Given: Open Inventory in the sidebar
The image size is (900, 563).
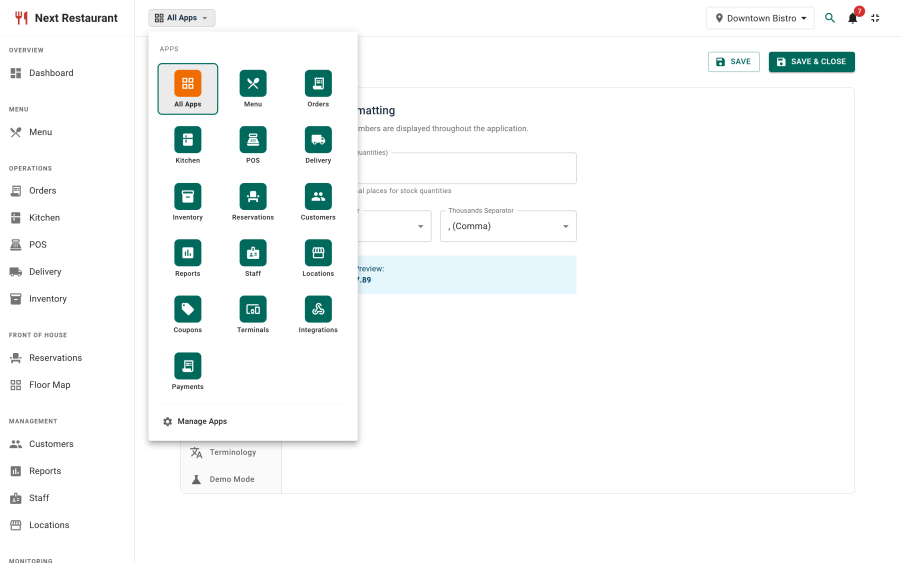Looking at the screenshot, I should tap(67, 298).
